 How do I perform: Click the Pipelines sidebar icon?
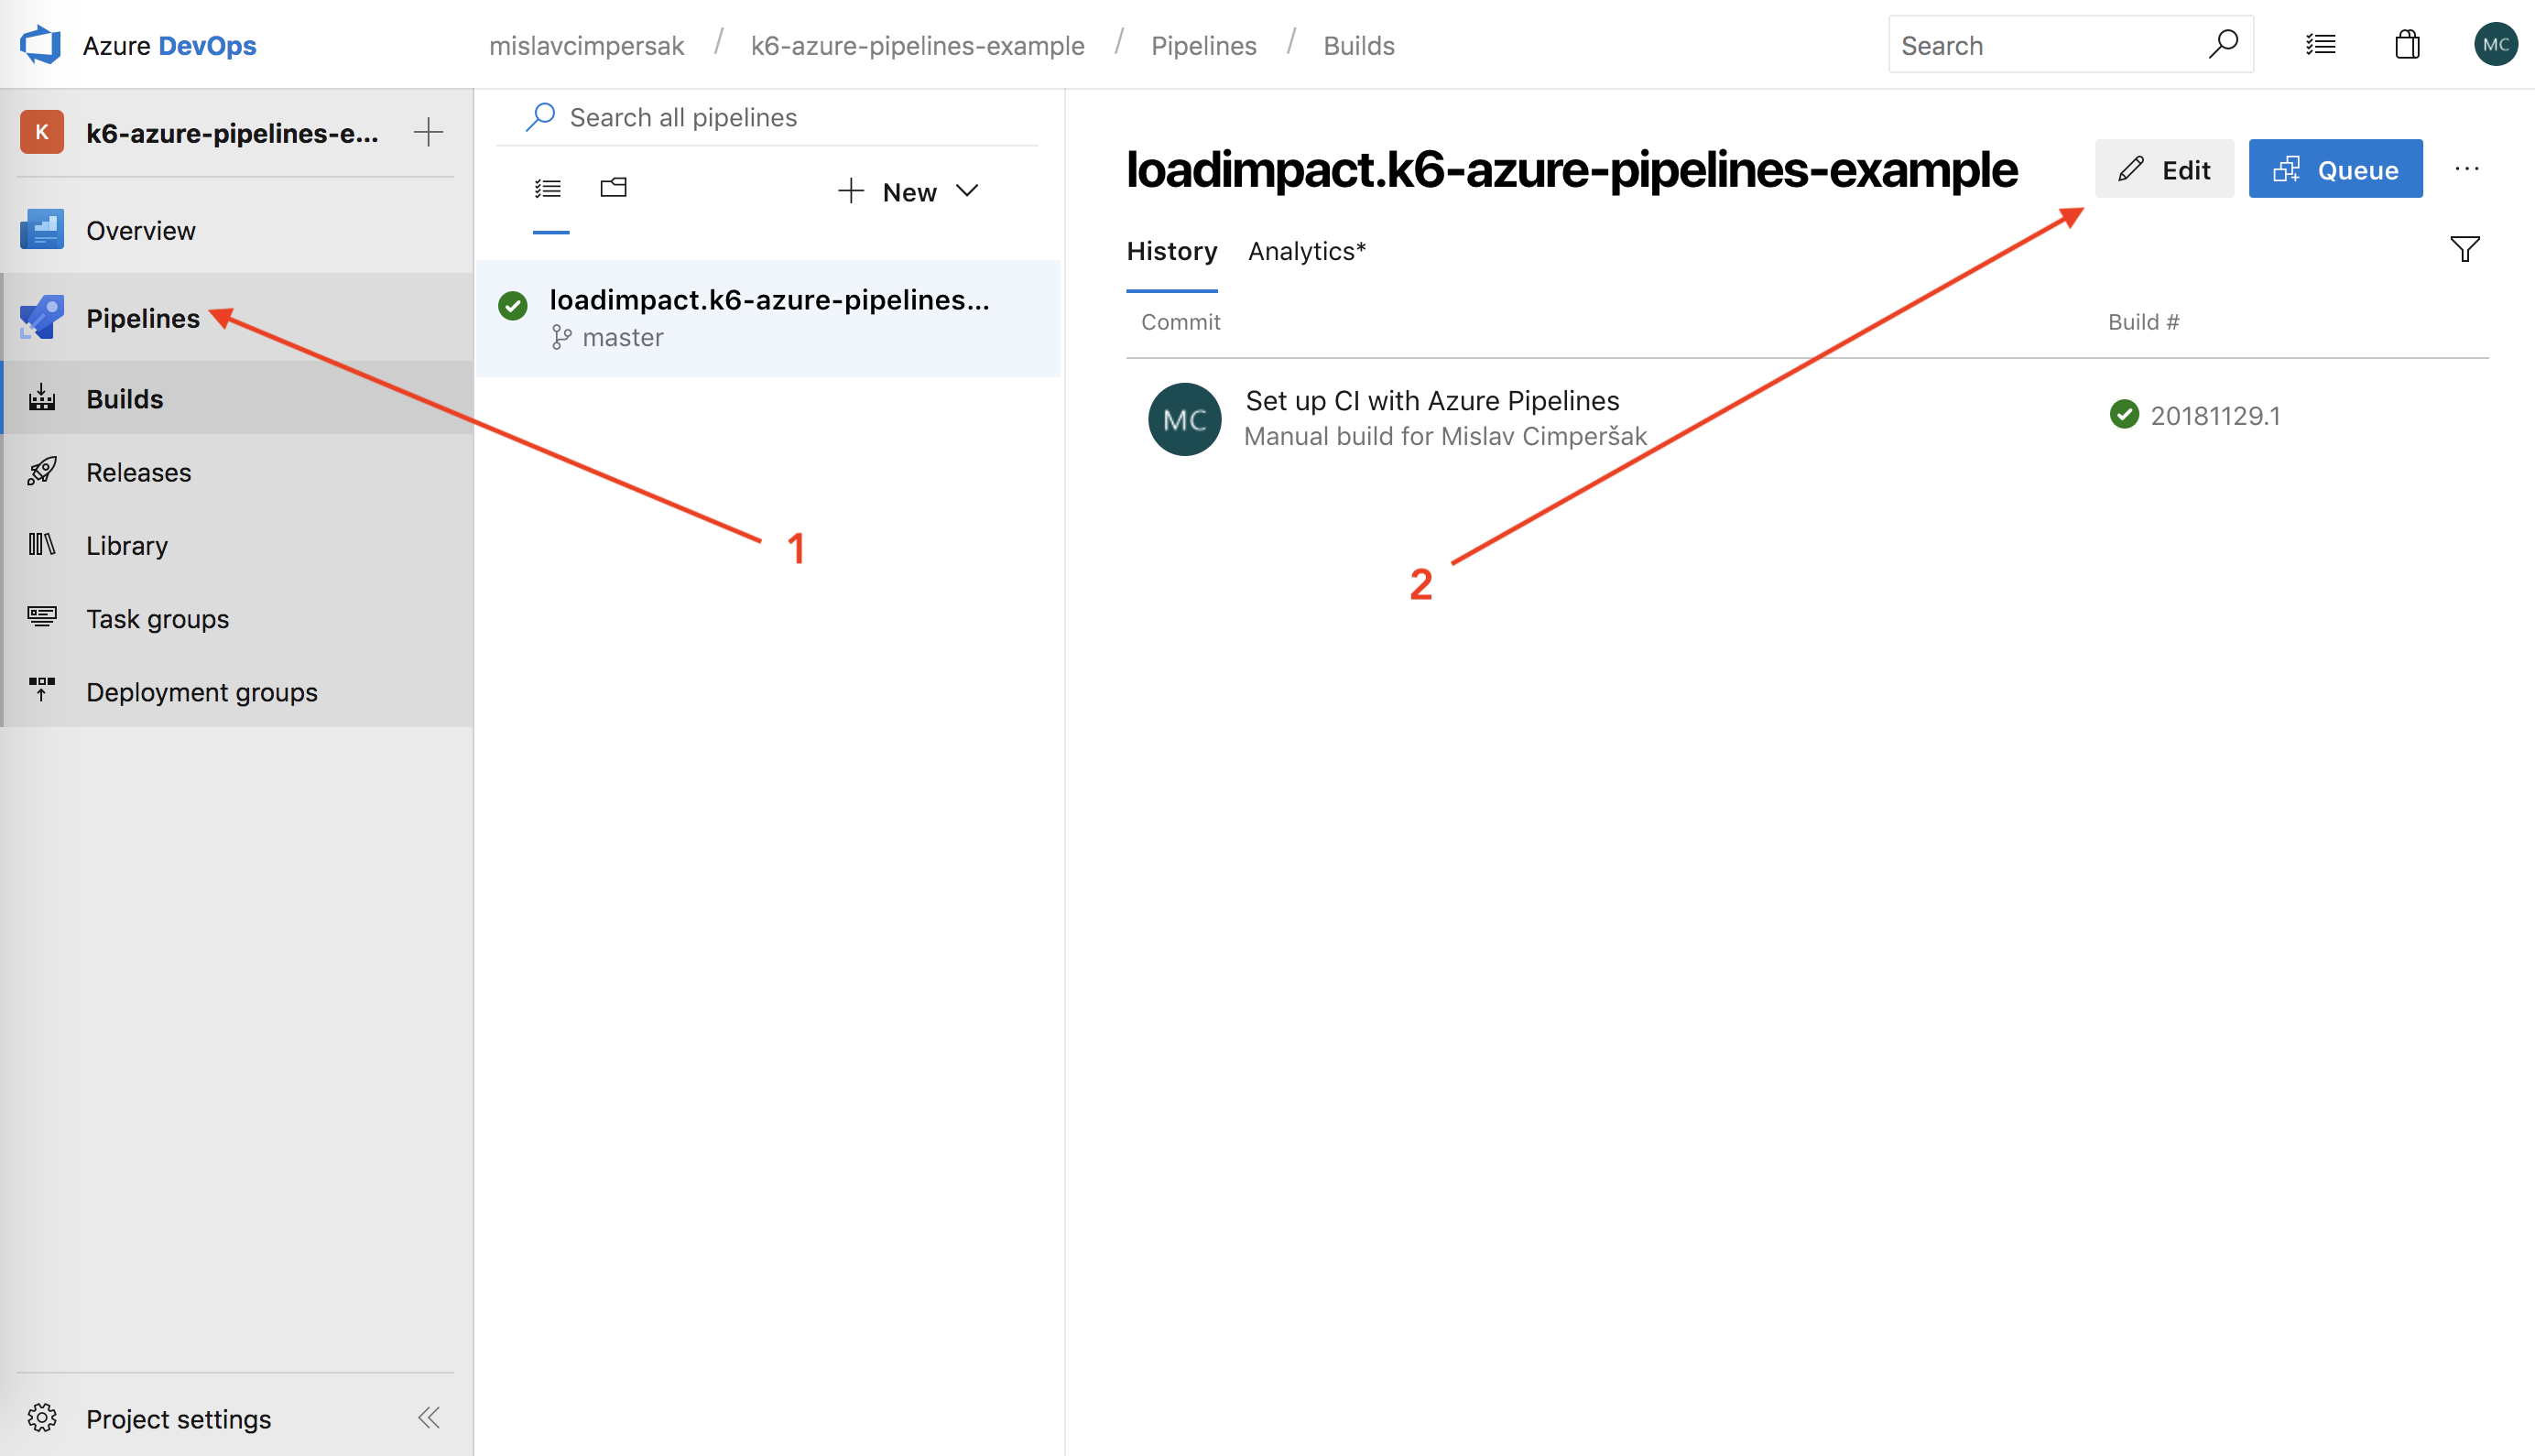click(42, 317)
